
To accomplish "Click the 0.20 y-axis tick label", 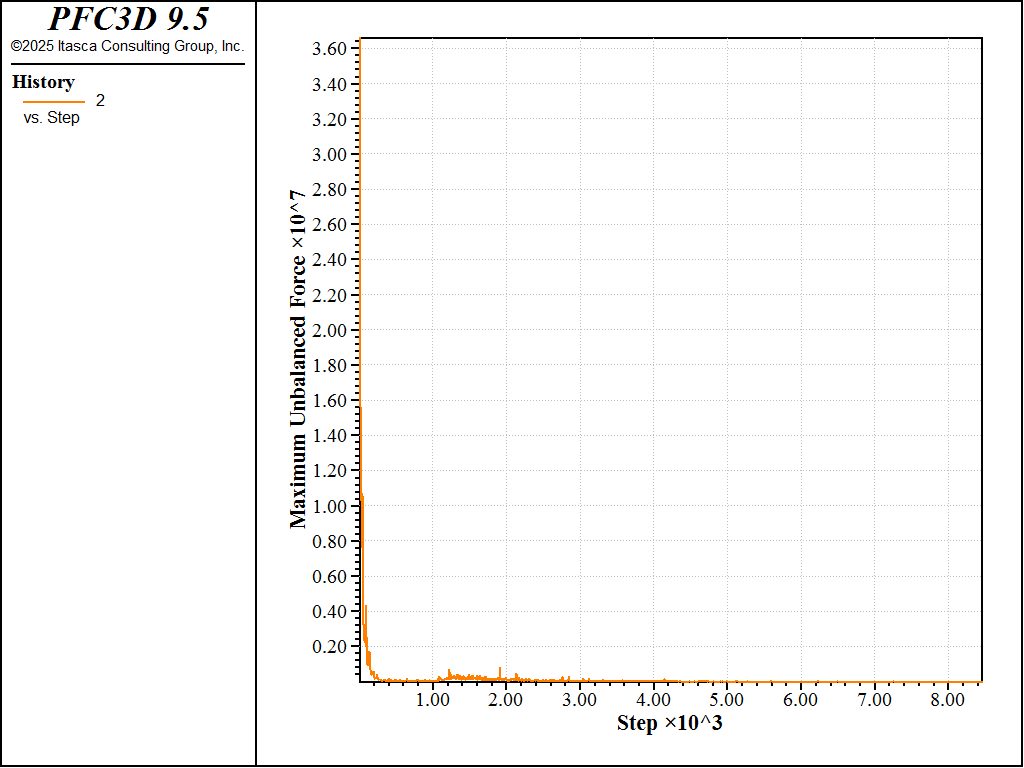I will tap(330, 647).
